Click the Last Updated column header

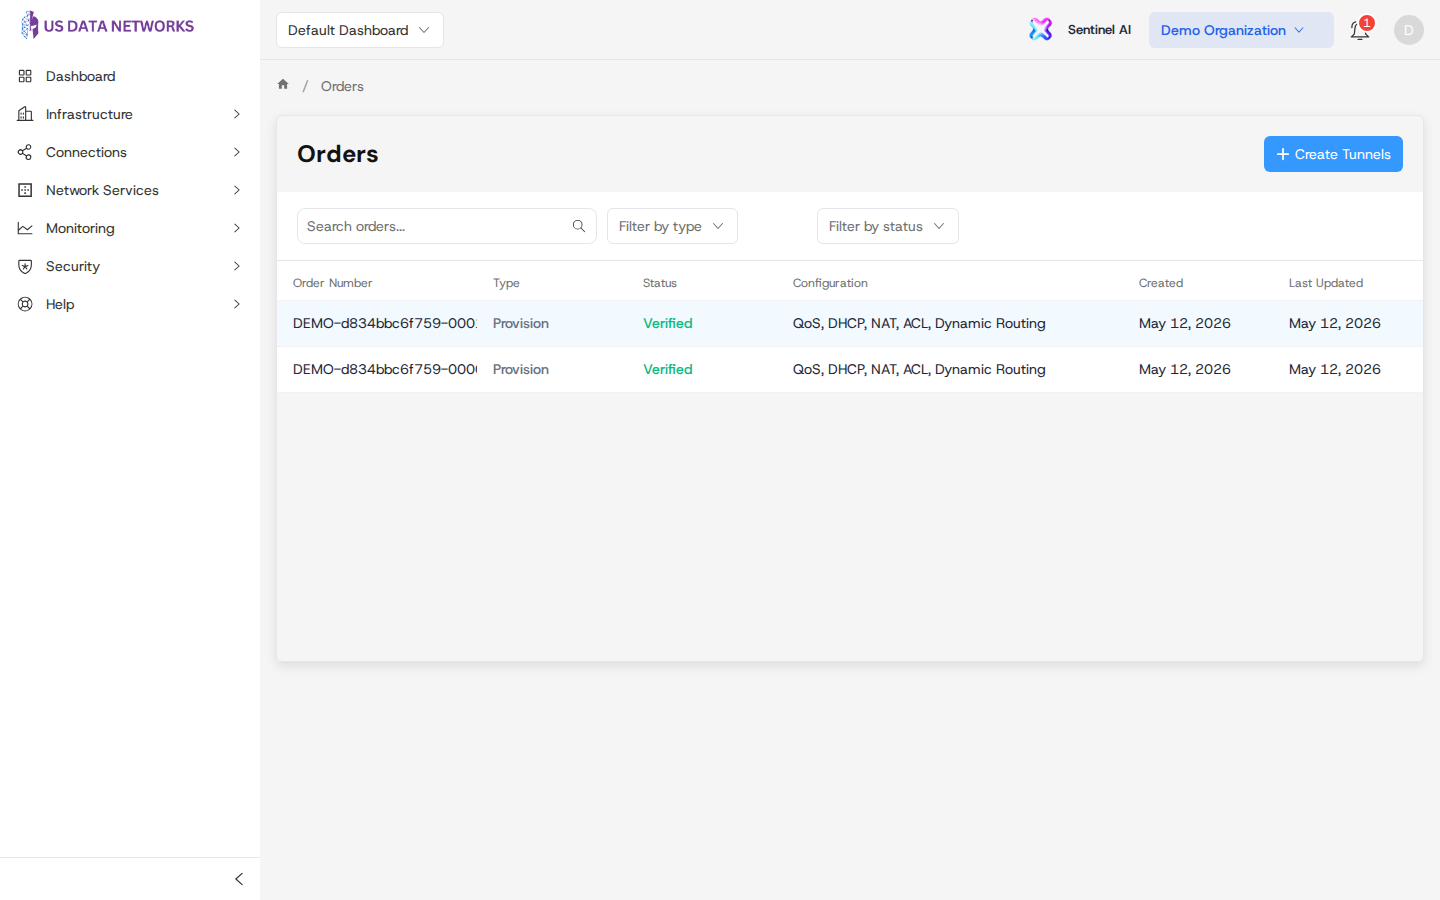tap(1326, 283)
